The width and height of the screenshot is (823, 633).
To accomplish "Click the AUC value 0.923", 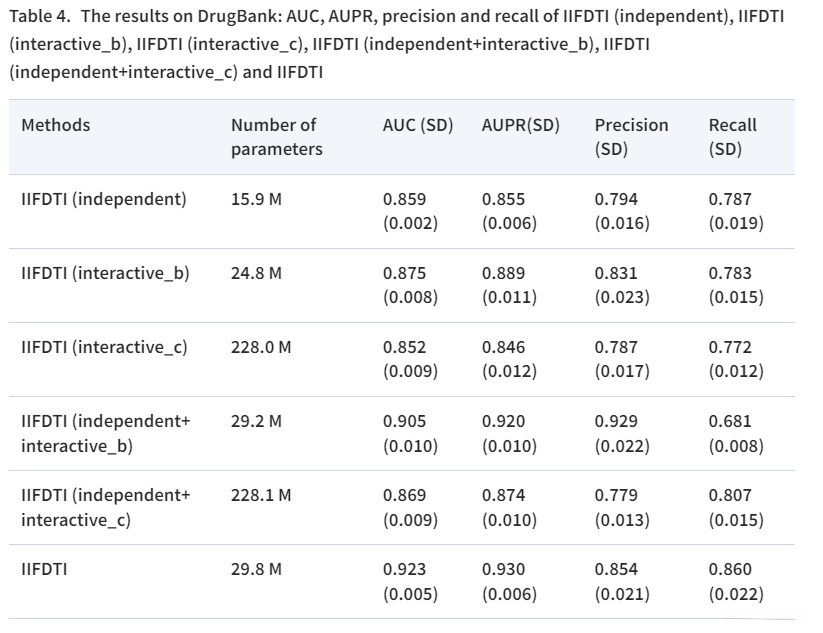I will coord(404,569).
